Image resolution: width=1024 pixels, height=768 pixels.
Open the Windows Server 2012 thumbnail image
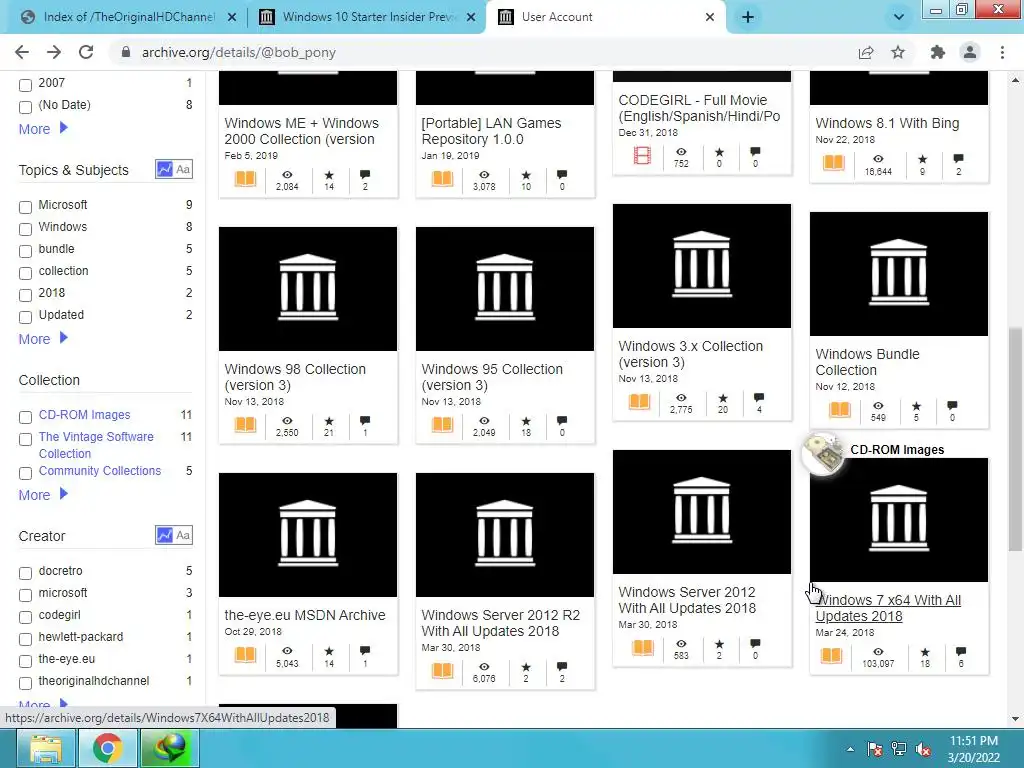tap(701, 512)
